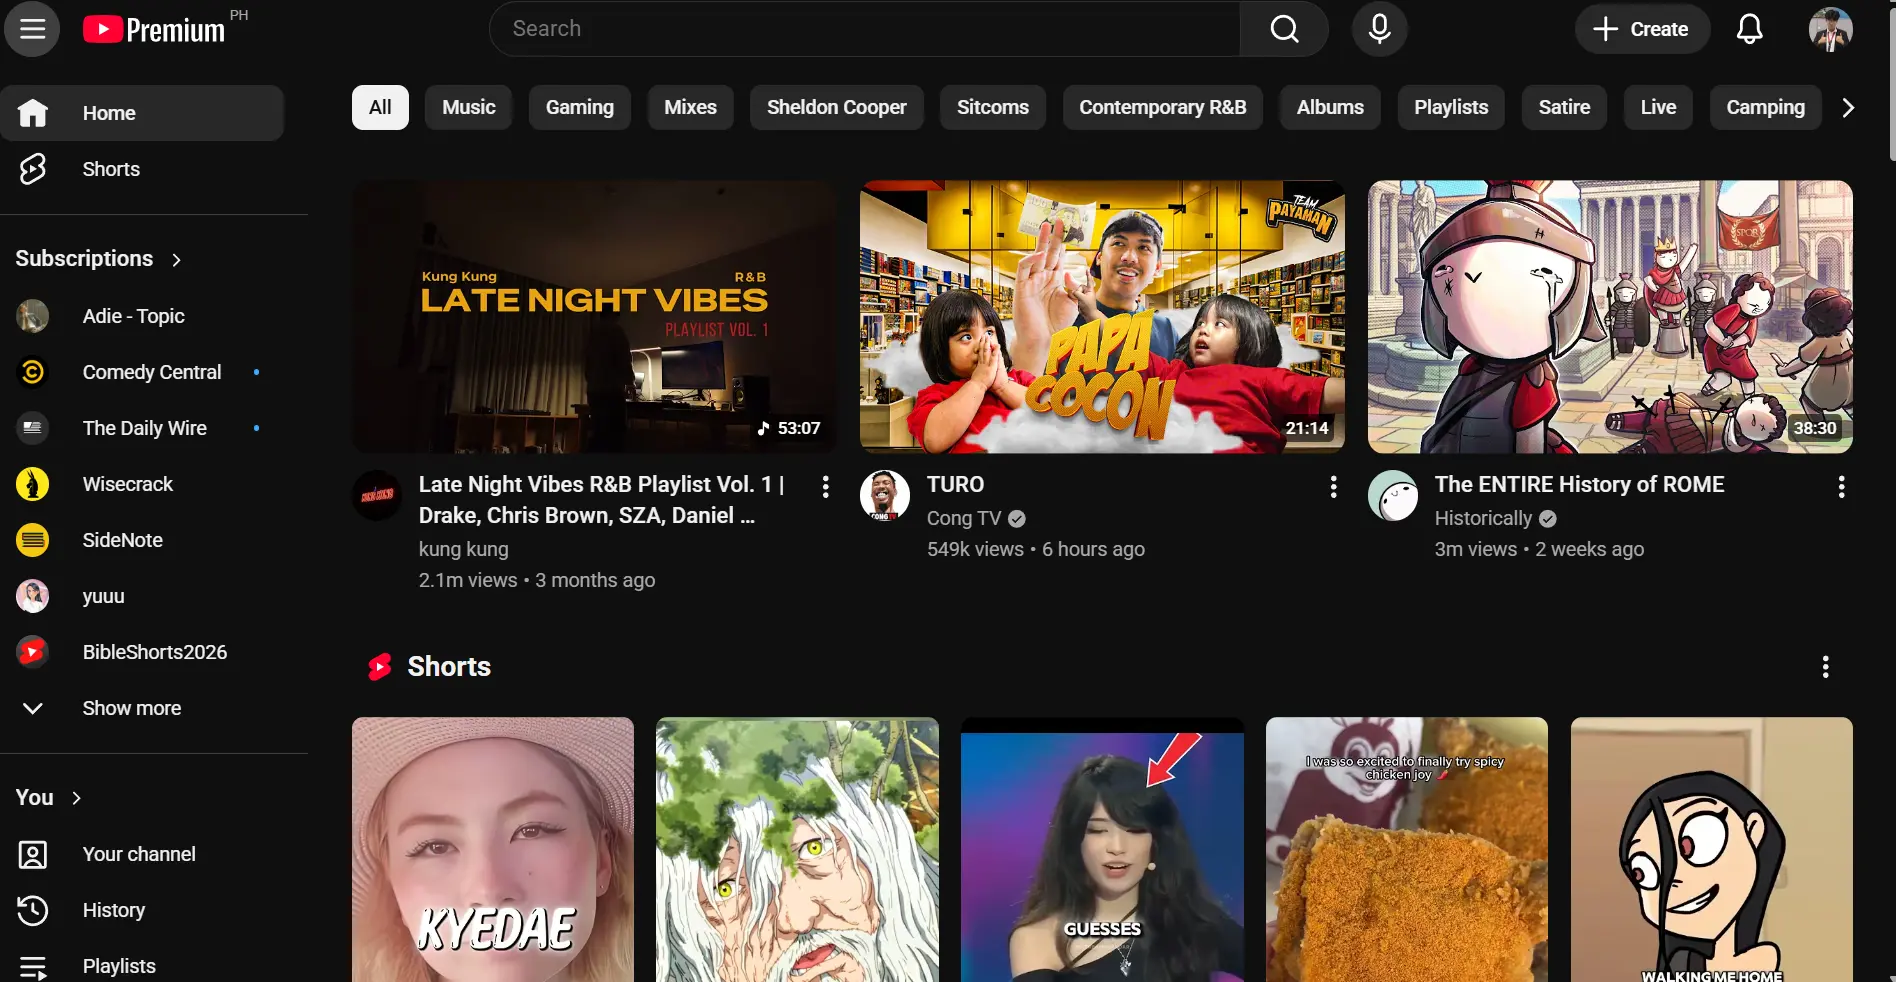
Task: Go to Historically channel name link
Action: coord(1483,518)
